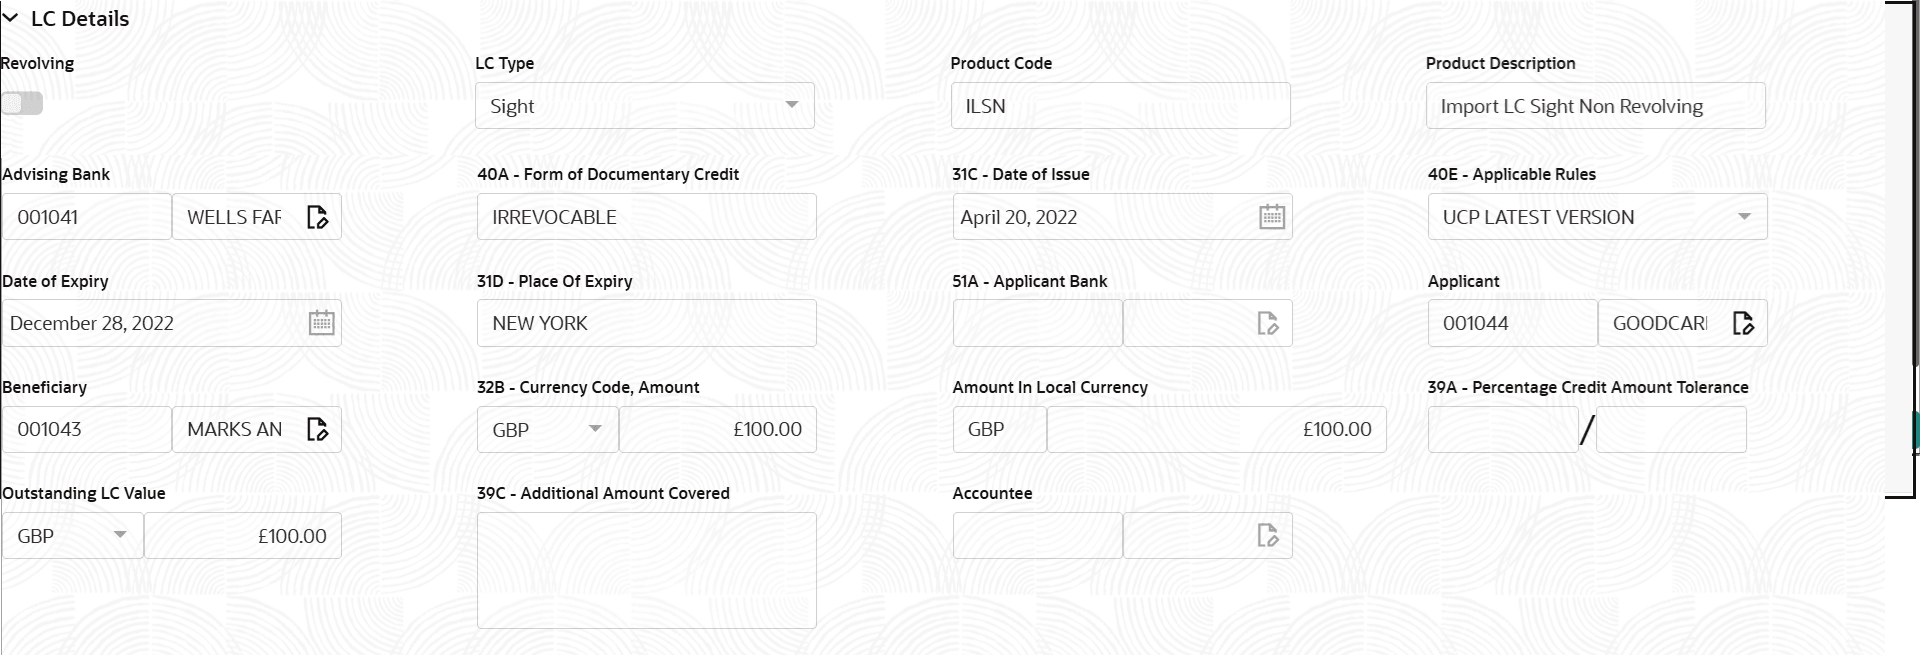This screenshot has height=655, width=1922.
Task: Open the Outstanding LC Value currency dropdown
Action: (120, 535)
